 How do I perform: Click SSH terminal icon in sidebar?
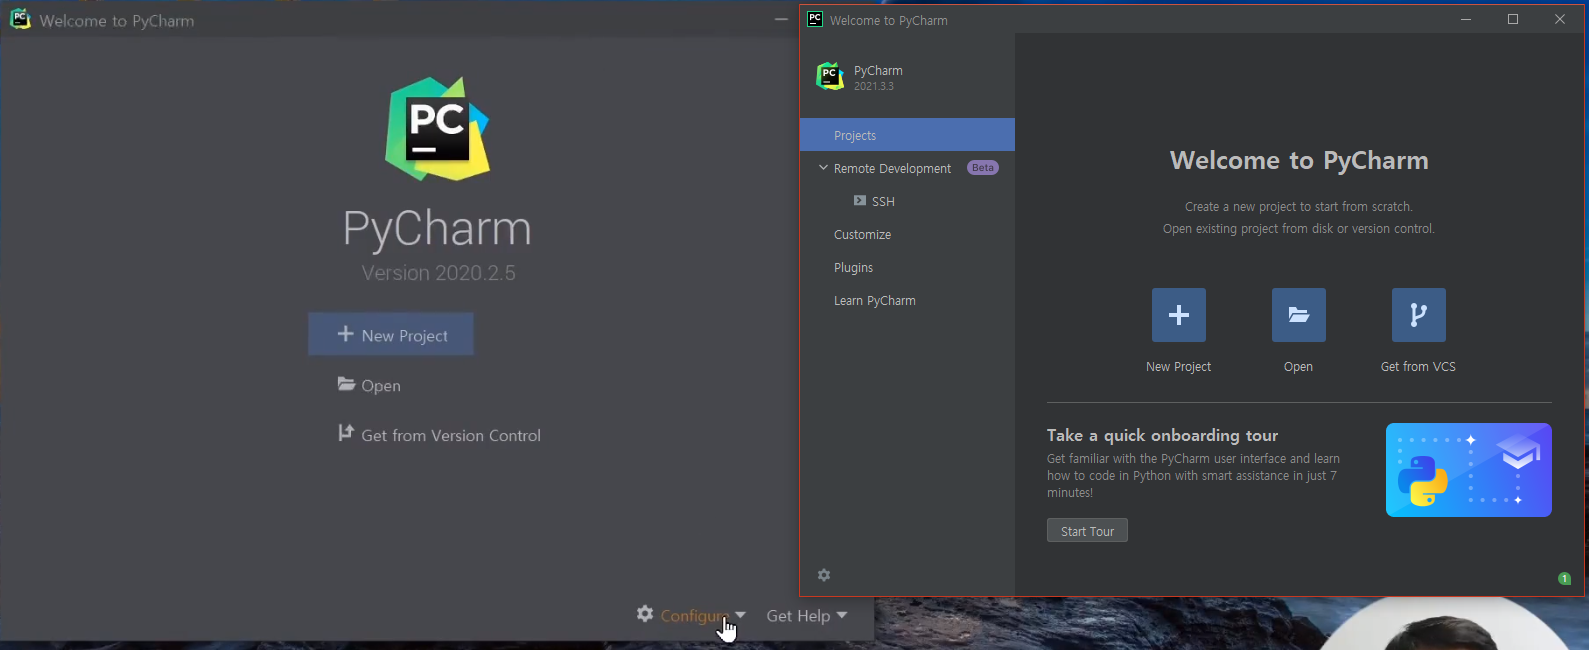click(x=860, y=201)
